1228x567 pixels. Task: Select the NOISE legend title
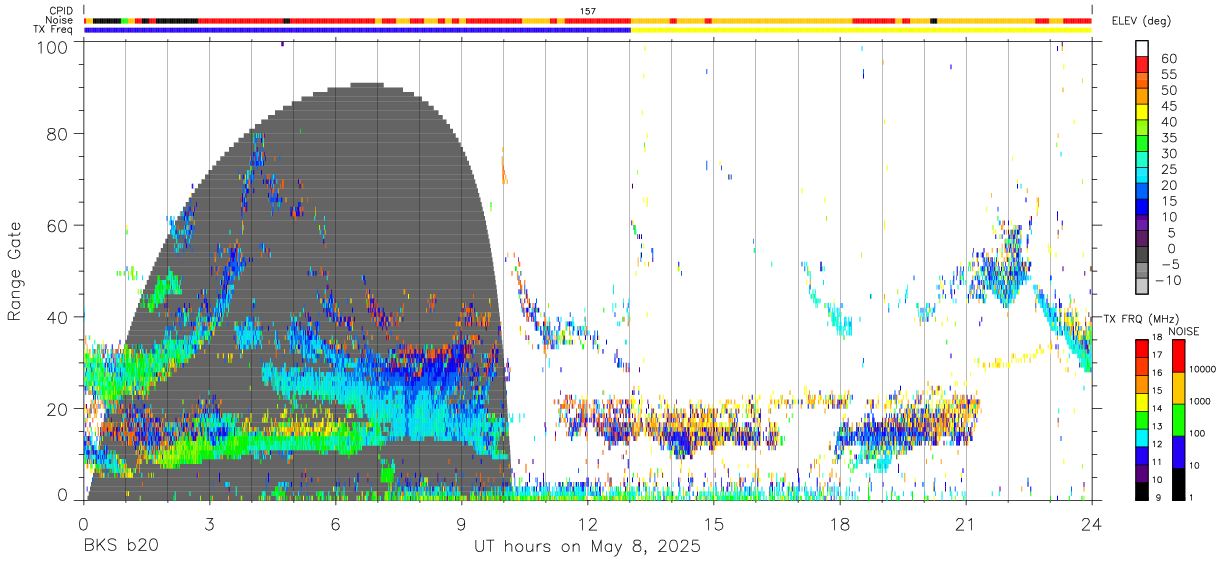(1184, 331)
